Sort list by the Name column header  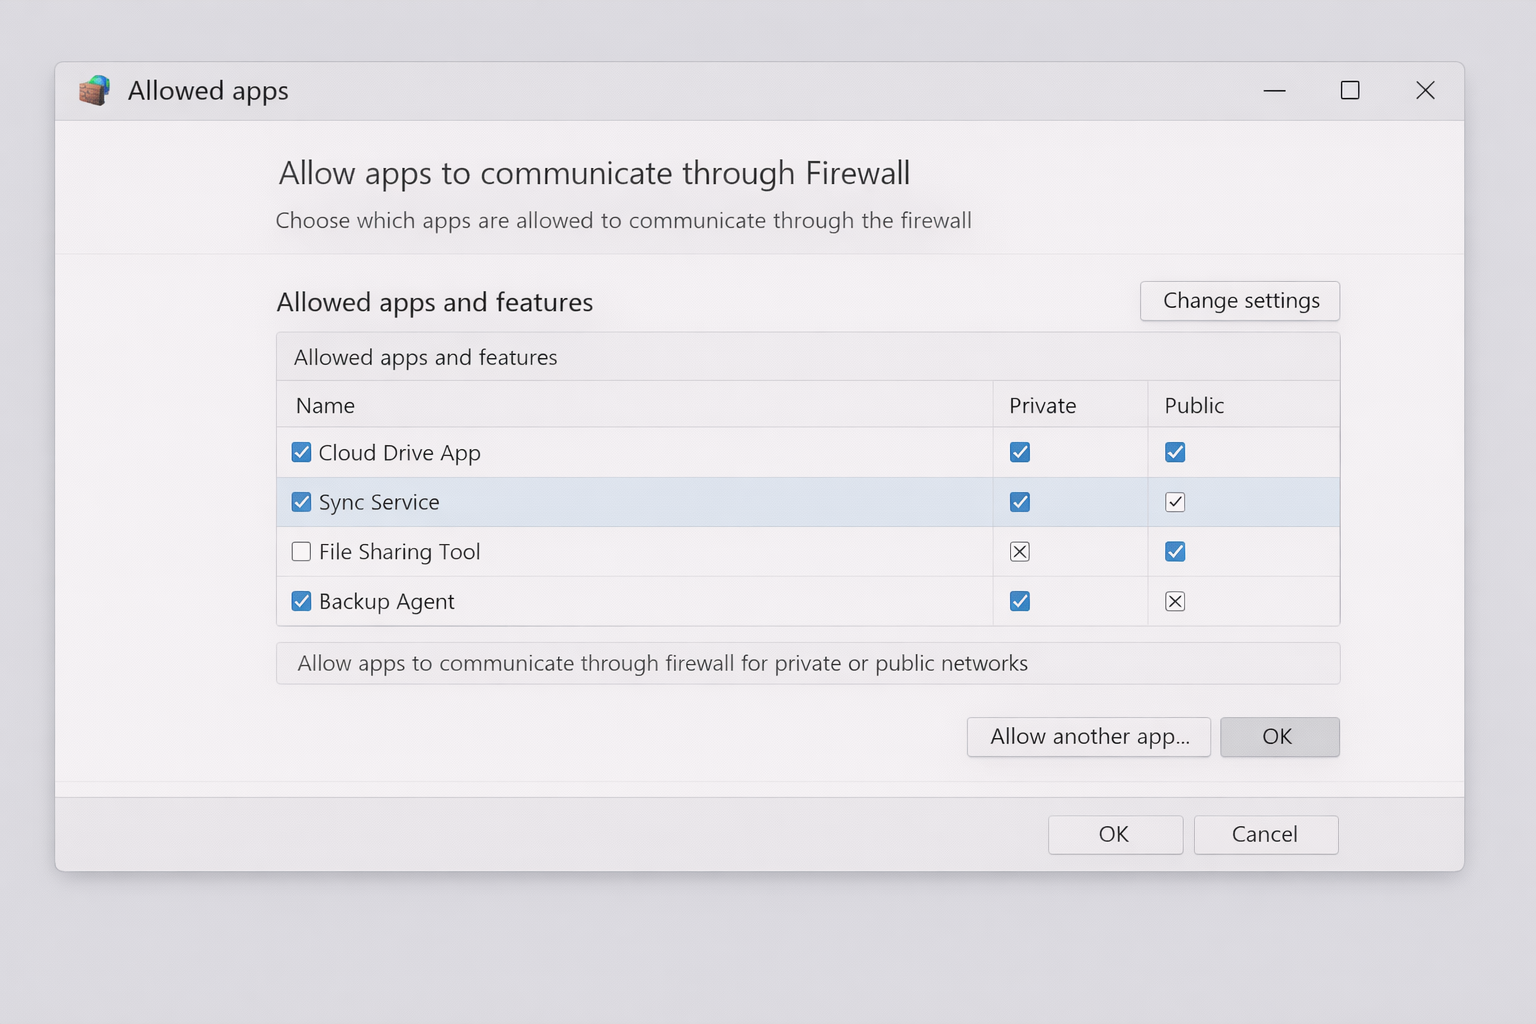(x=326, y=405)
